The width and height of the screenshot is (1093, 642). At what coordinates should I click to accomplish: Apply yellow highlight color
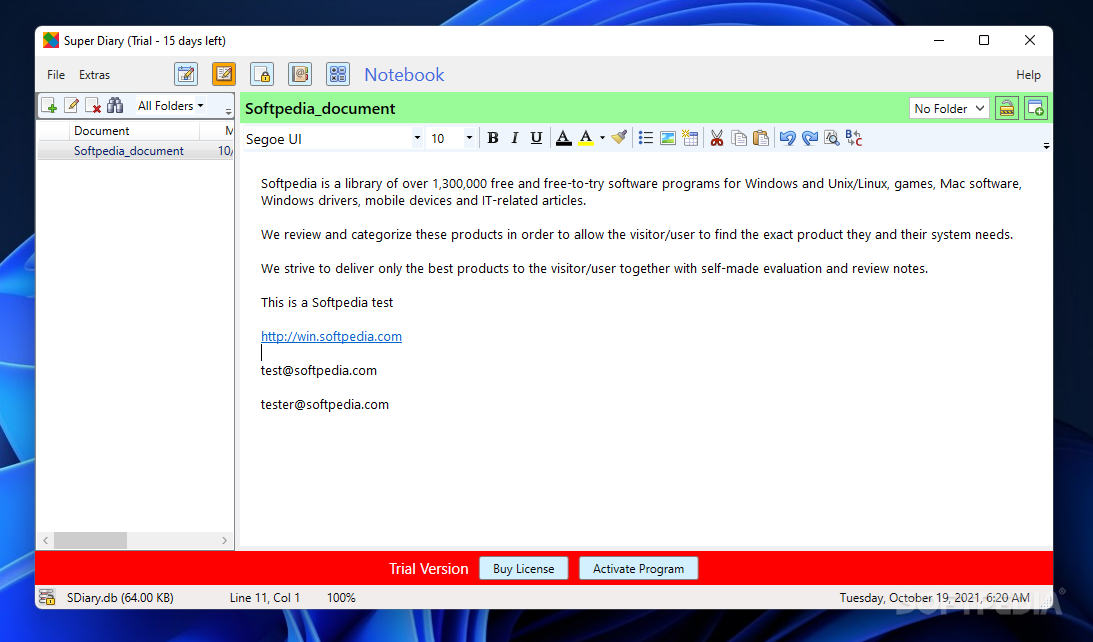(586, 138)
